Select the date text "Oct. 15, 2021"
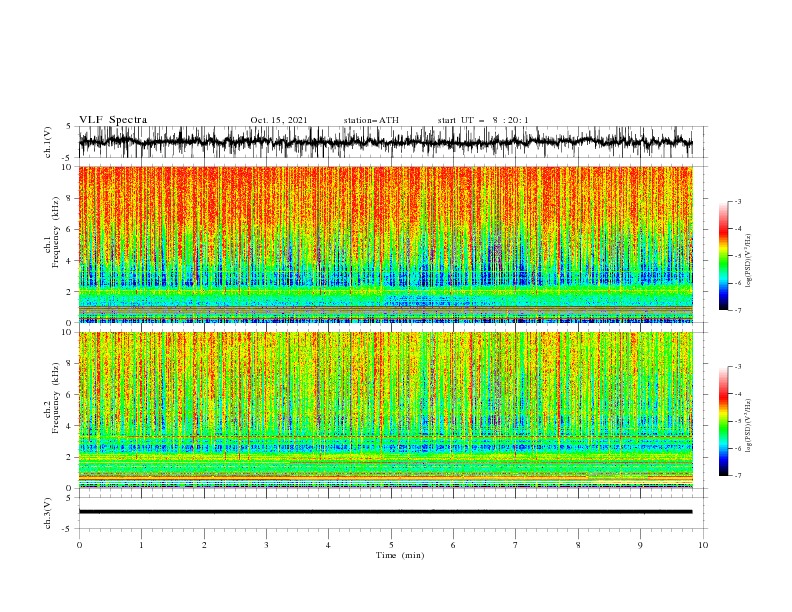792x612 pixels. tap(278, 120)
